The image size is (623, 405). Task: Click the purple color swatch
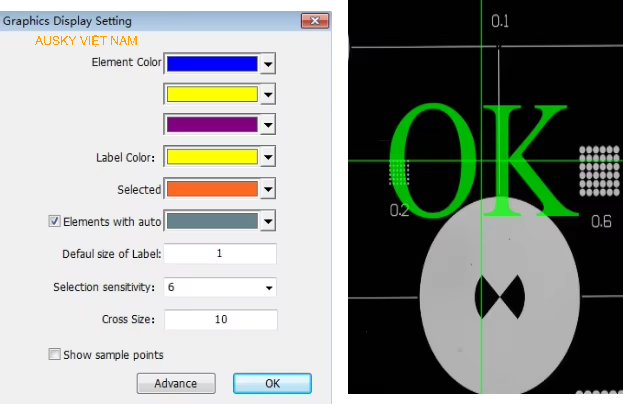211,125
